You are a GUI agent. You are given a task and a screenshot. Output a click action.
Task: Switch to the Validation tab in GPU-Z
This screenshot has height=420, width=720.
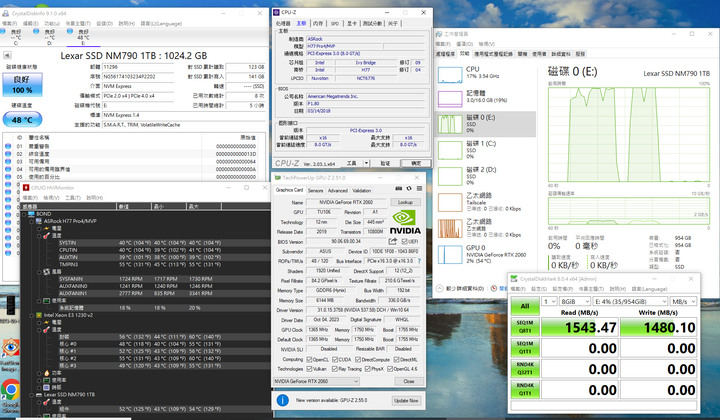(x=361, y=190)
